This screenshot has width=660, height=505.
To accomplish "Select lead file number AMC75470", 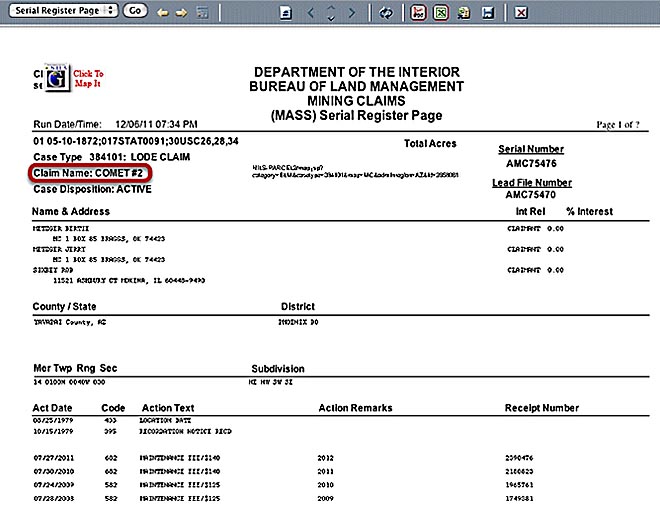I will 531,195.
